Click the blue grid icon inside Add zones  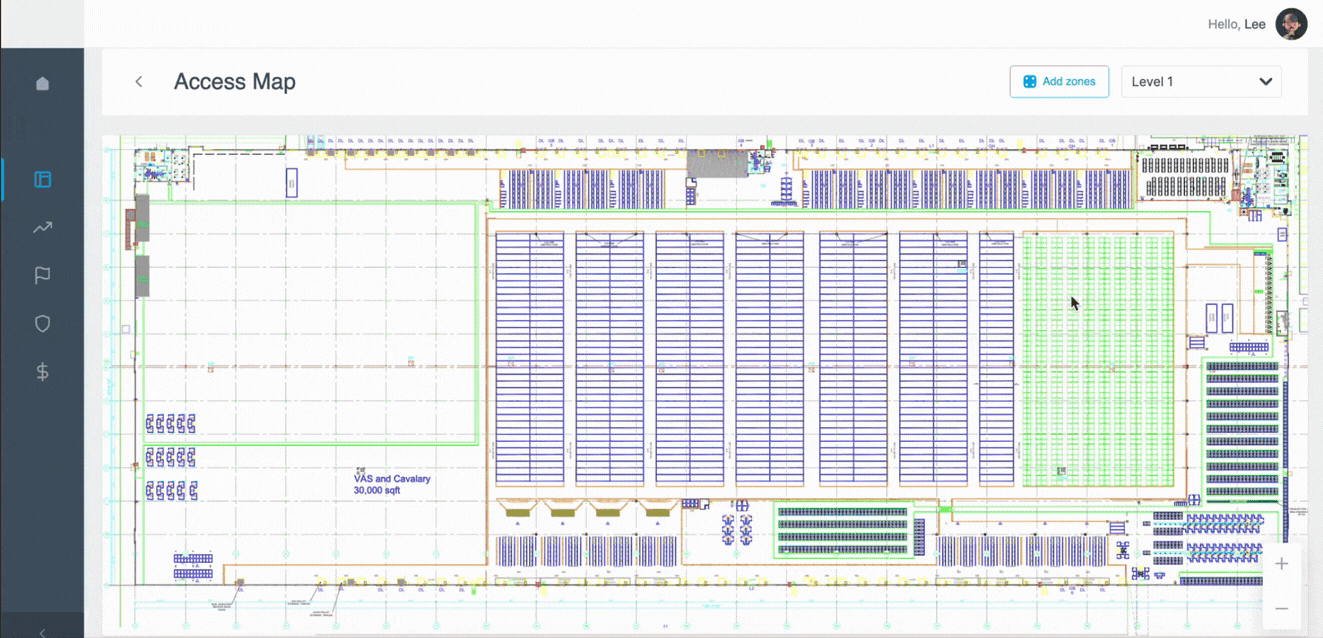coord(1029,81)
